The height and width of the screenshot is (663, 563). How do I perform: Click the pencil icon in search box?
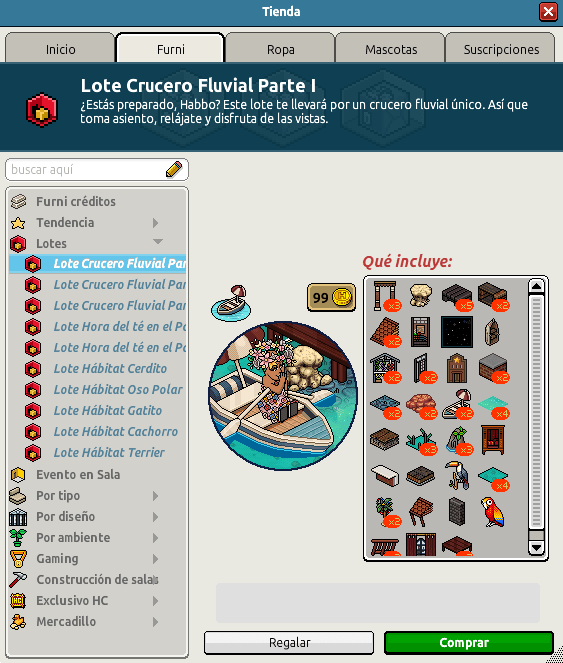pyautogui.click(x=174, y=170)
